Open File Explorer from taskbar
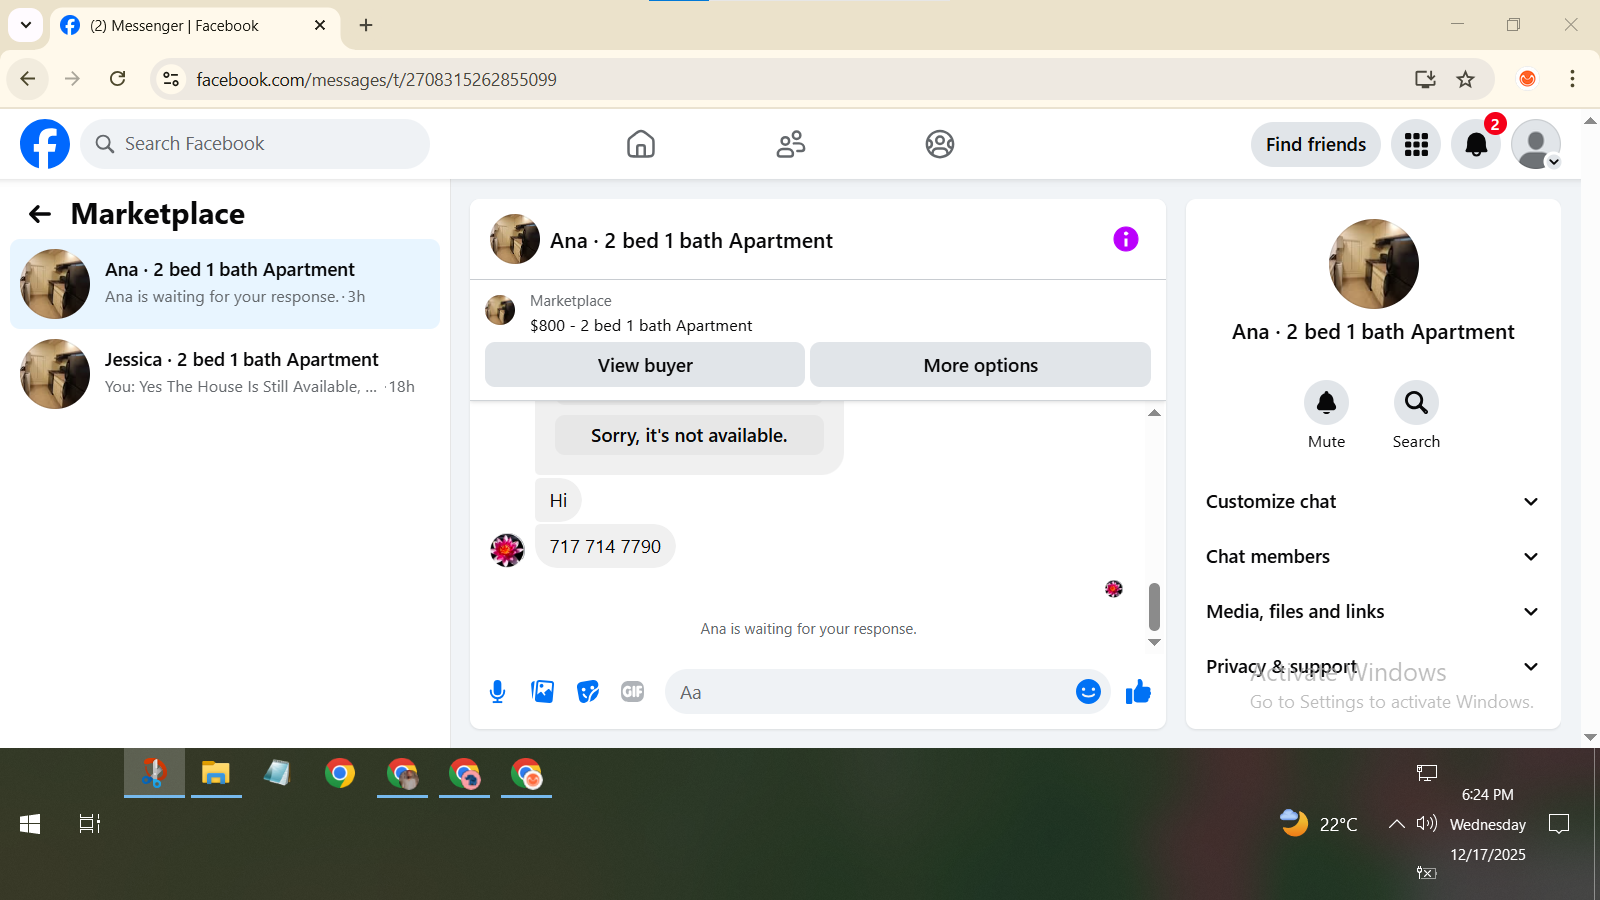The width and height of the screenshot is (1600, 900). [x=216, y=773]
